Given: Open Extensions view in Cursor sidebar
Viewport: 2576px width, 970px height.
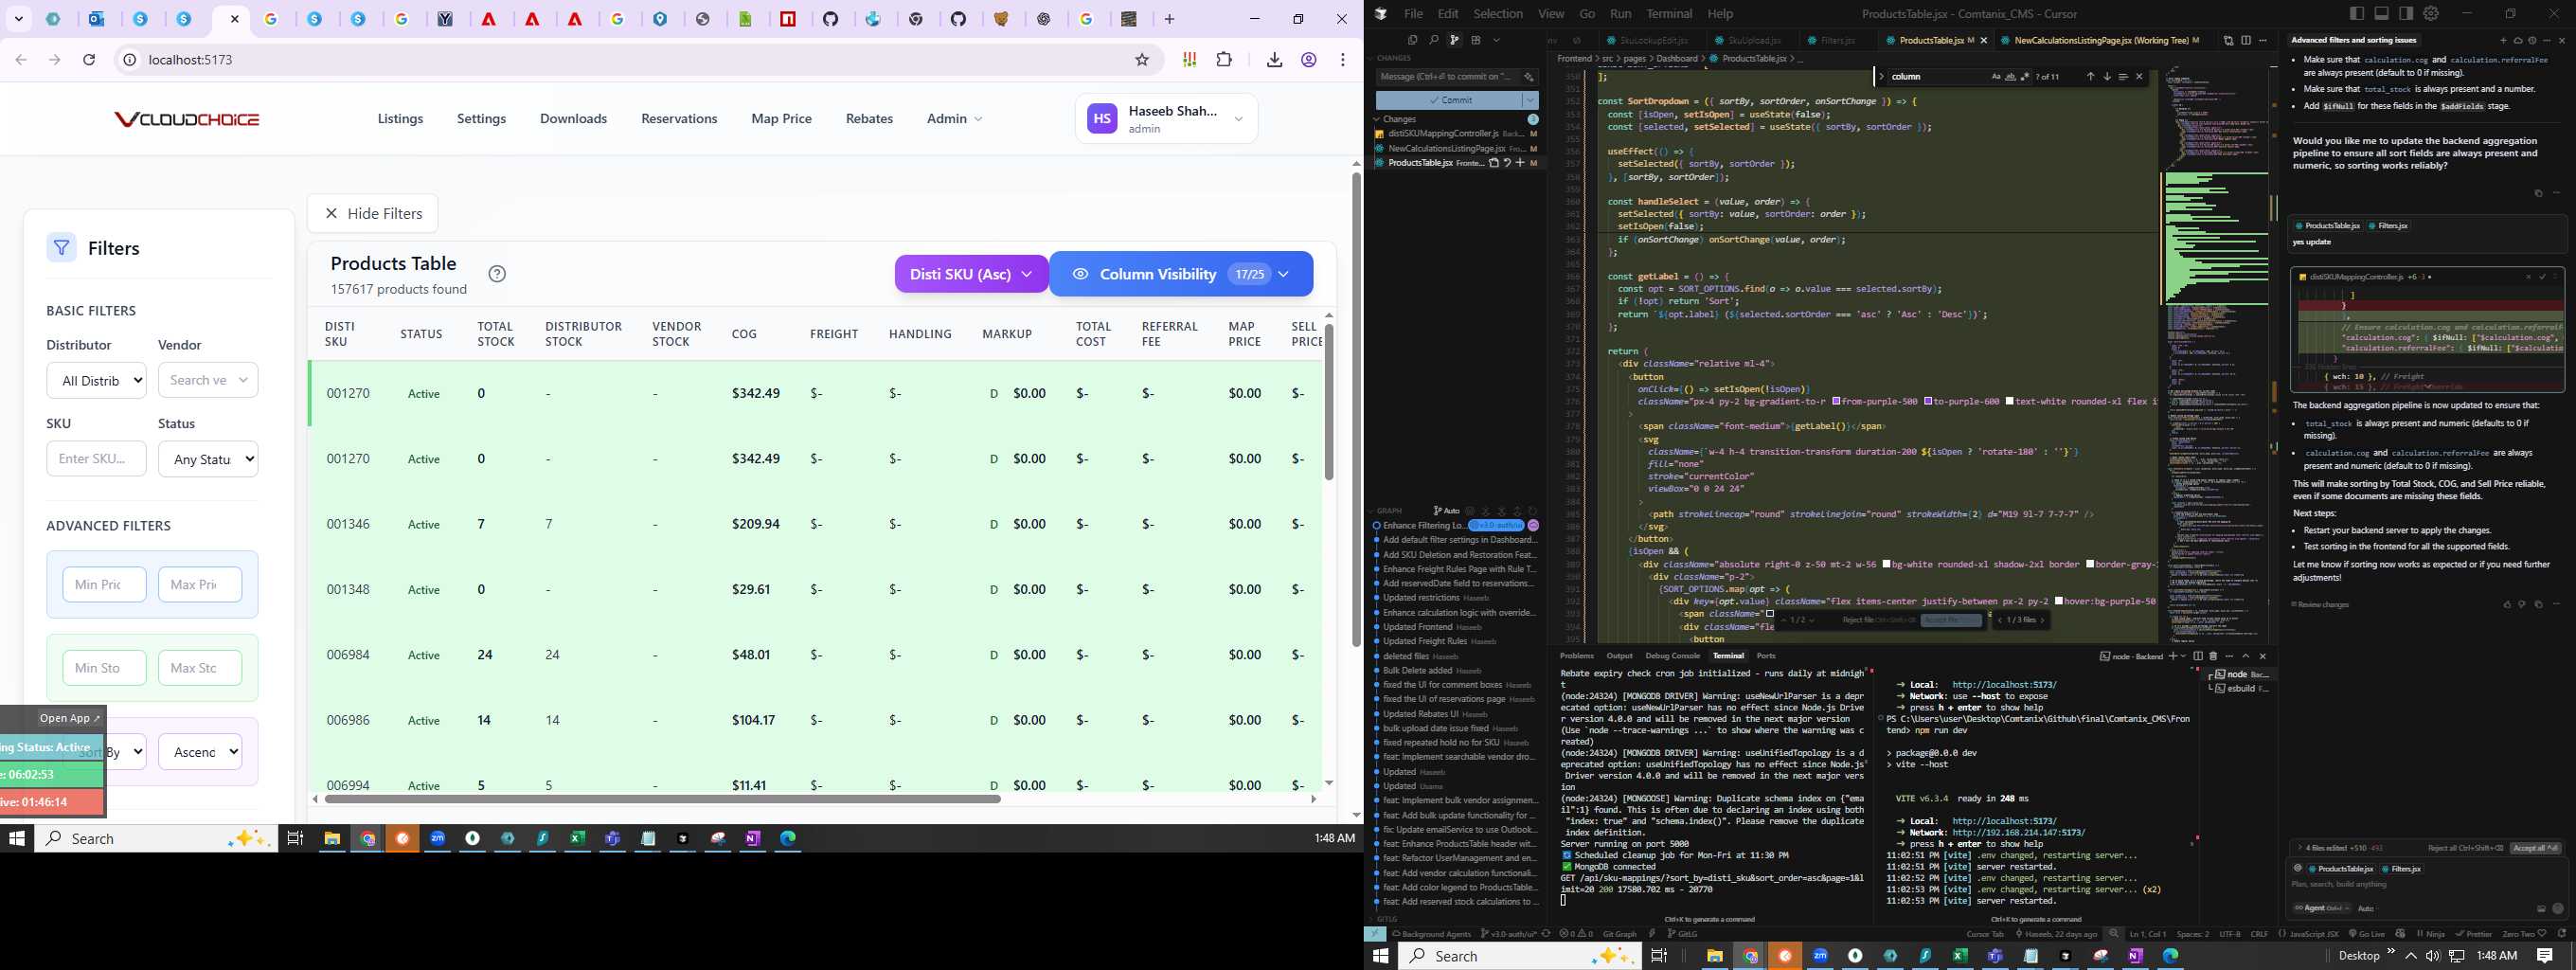Looking at the screenshot, I should pyautogui.click(x=1476, y=40).
